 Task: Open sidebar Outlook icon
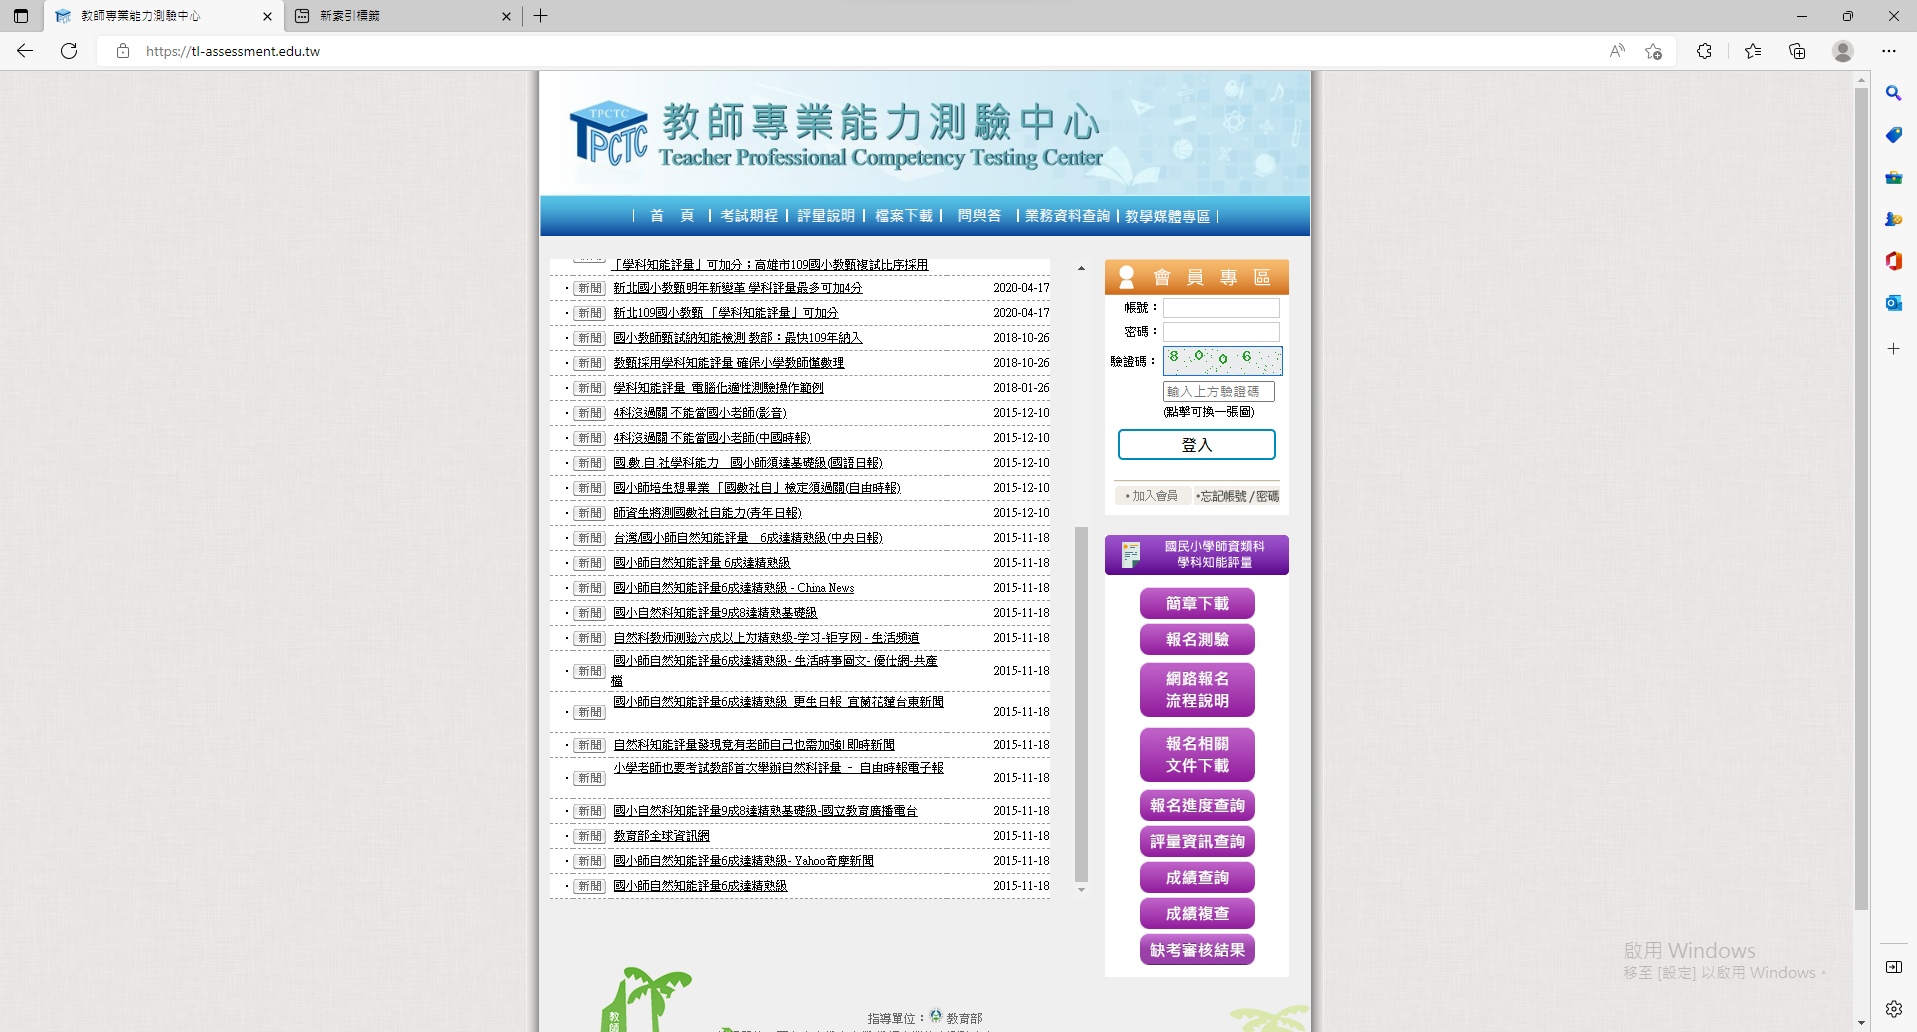(x=1893, y=303)
